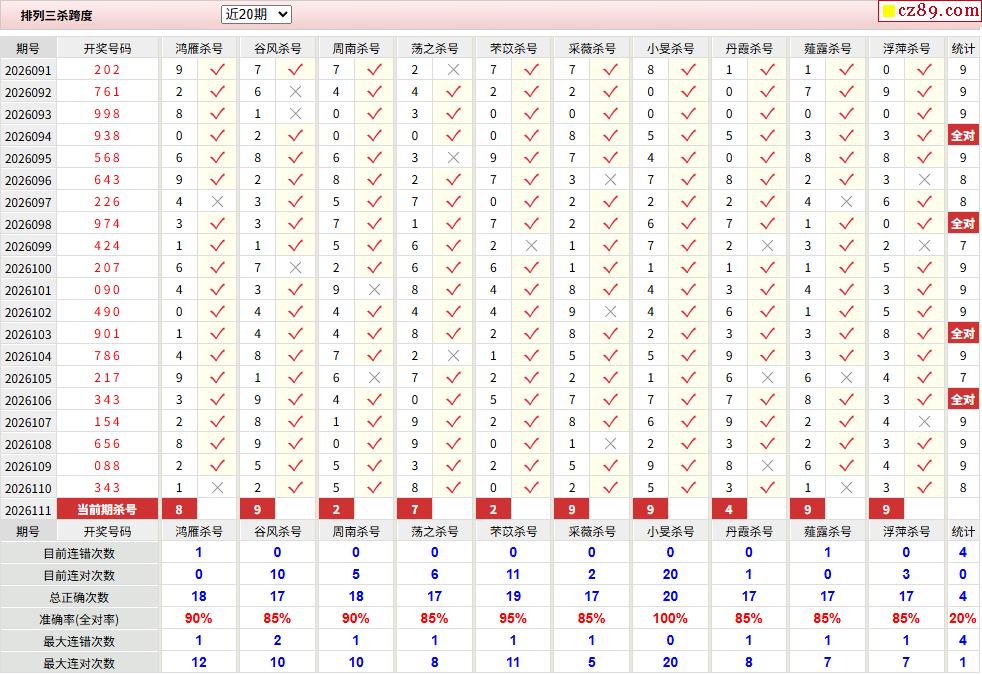Click issue number 2026100
982x675 pixels.
[x=28, y=268]
